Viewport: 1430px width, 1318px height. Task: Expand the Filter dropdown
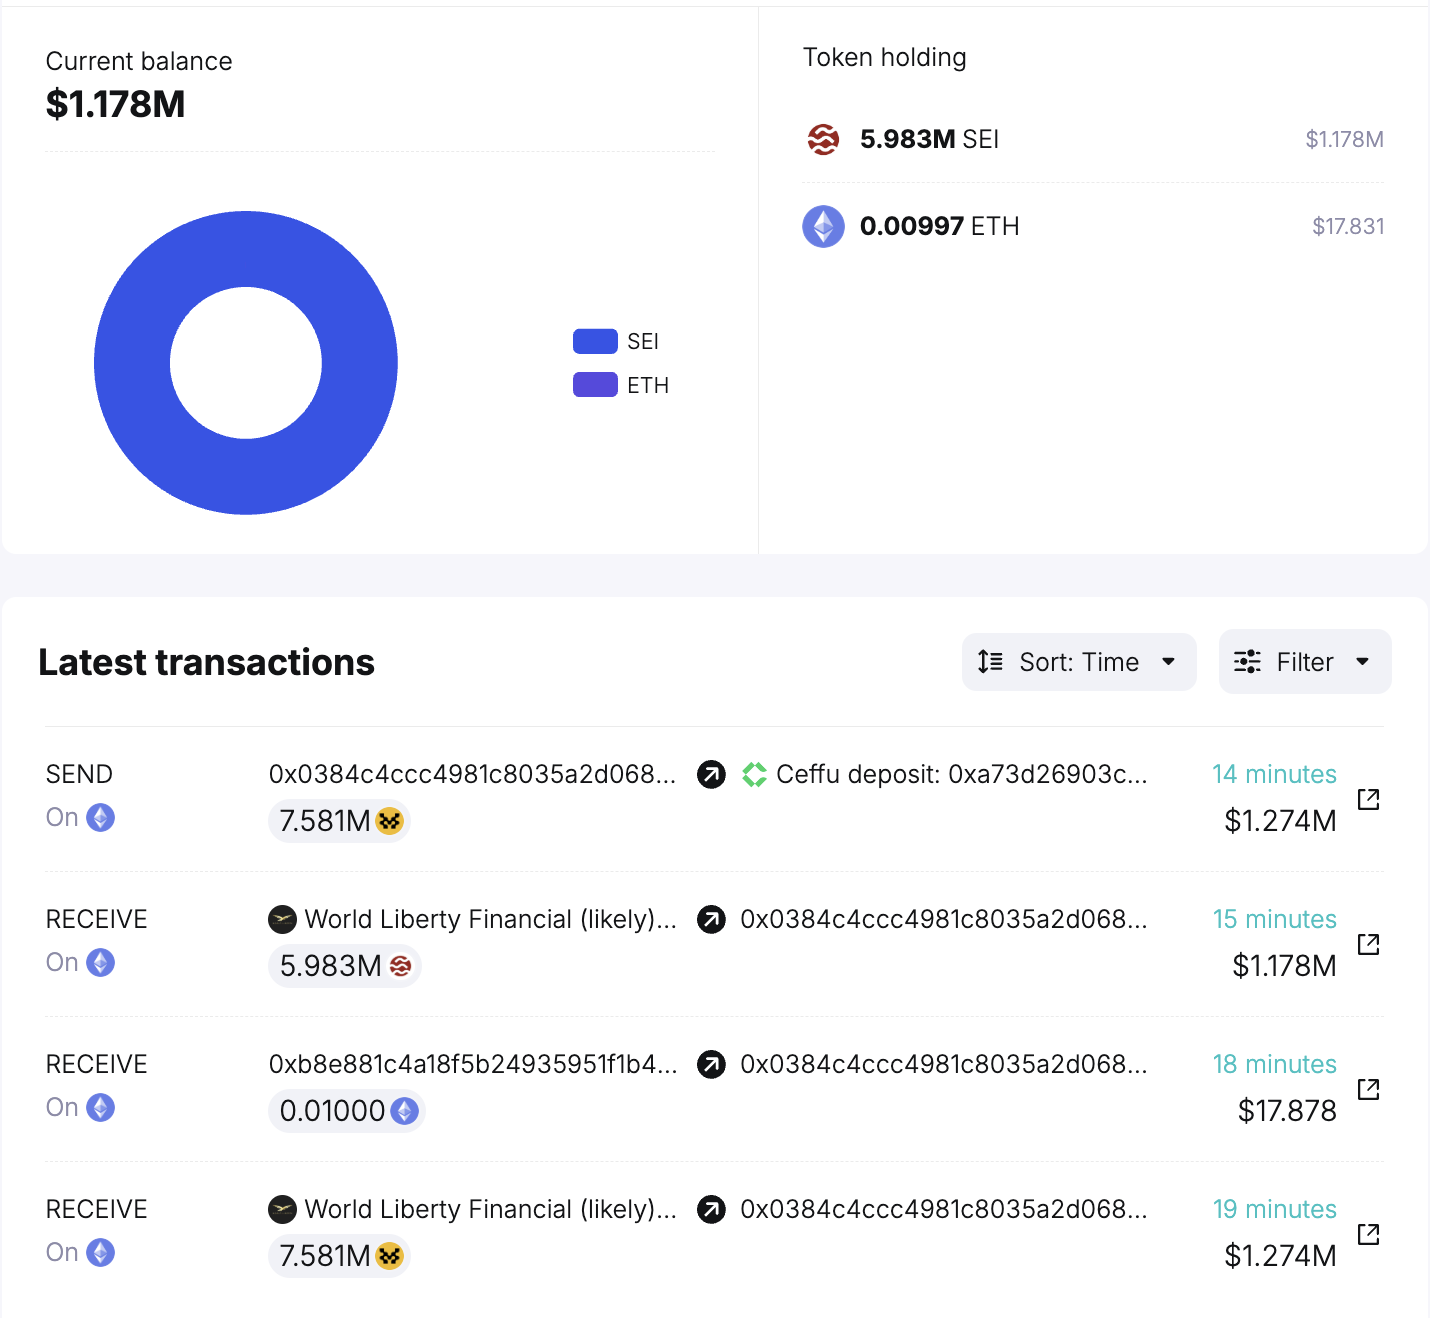coord(1304,662)
